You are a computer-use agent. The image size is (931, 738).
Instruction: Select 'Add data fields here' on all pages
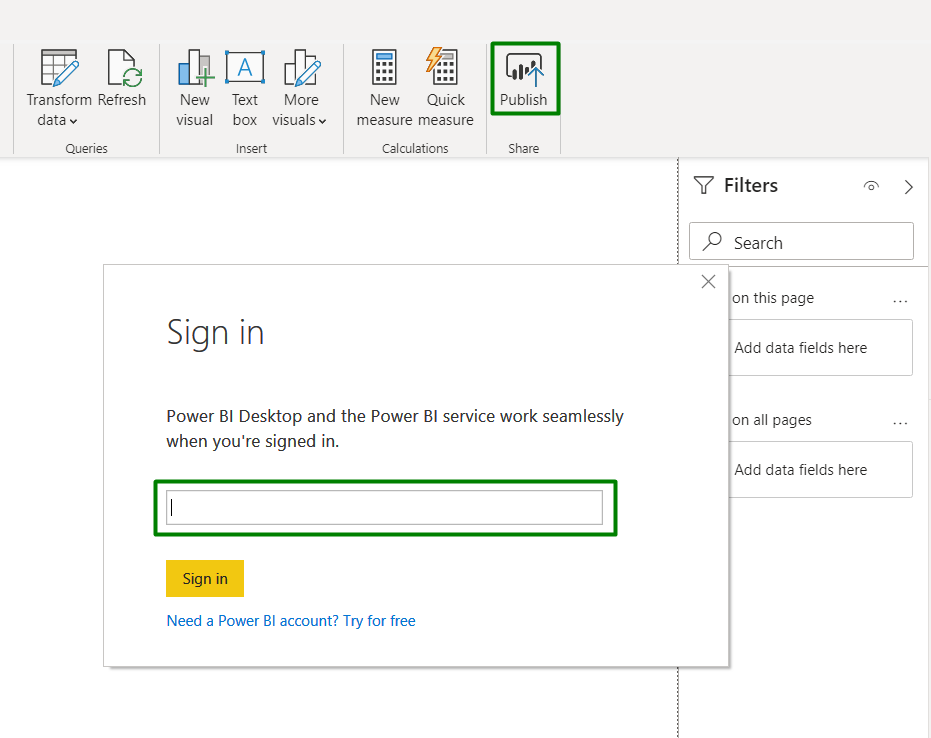(801, 470)
